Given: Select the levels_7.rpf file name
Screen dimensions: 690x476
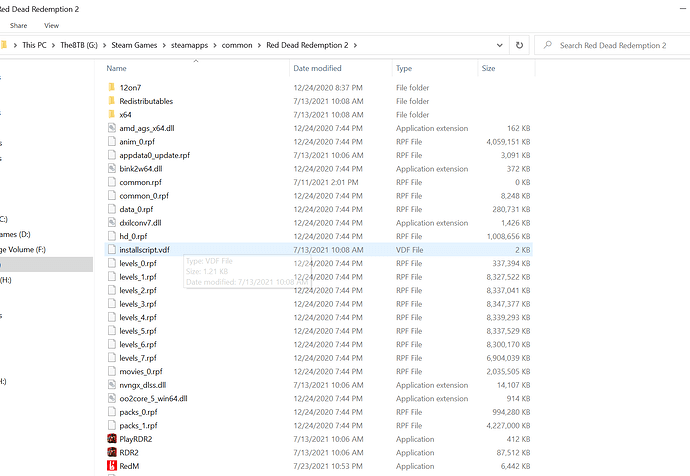Looking at the screenshot, I should tap(138, 358).
